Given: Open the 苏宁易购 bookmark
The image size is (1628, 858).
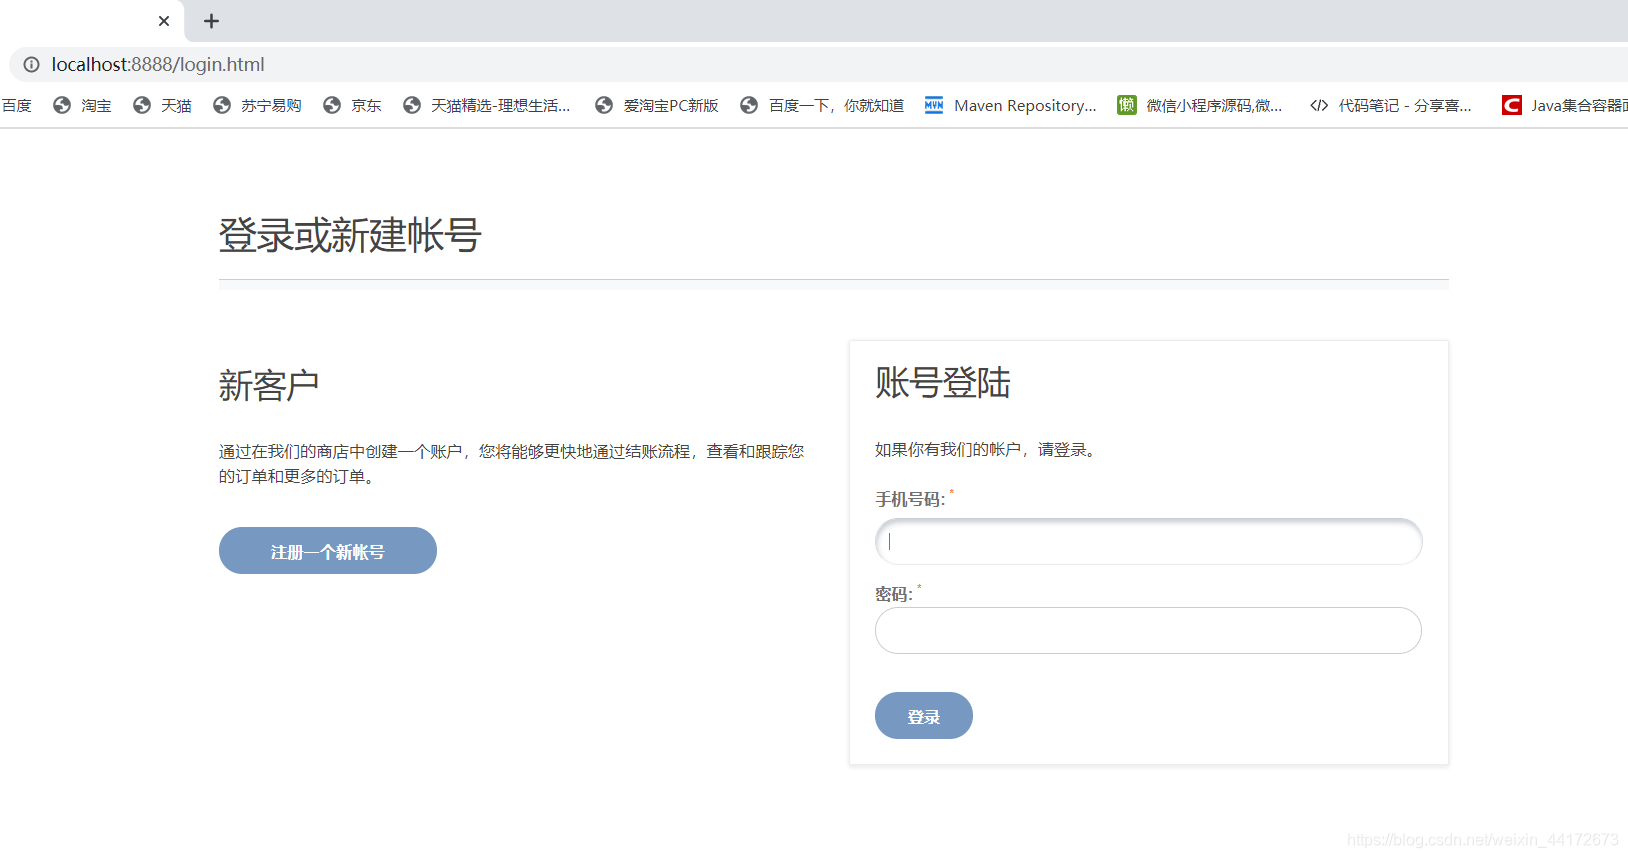Looking at the screenshot, I should (258, 105).
